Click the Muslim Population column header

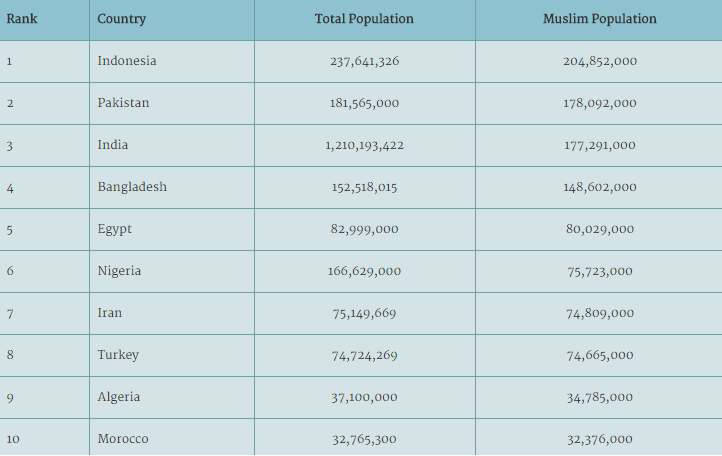(599, 20)
